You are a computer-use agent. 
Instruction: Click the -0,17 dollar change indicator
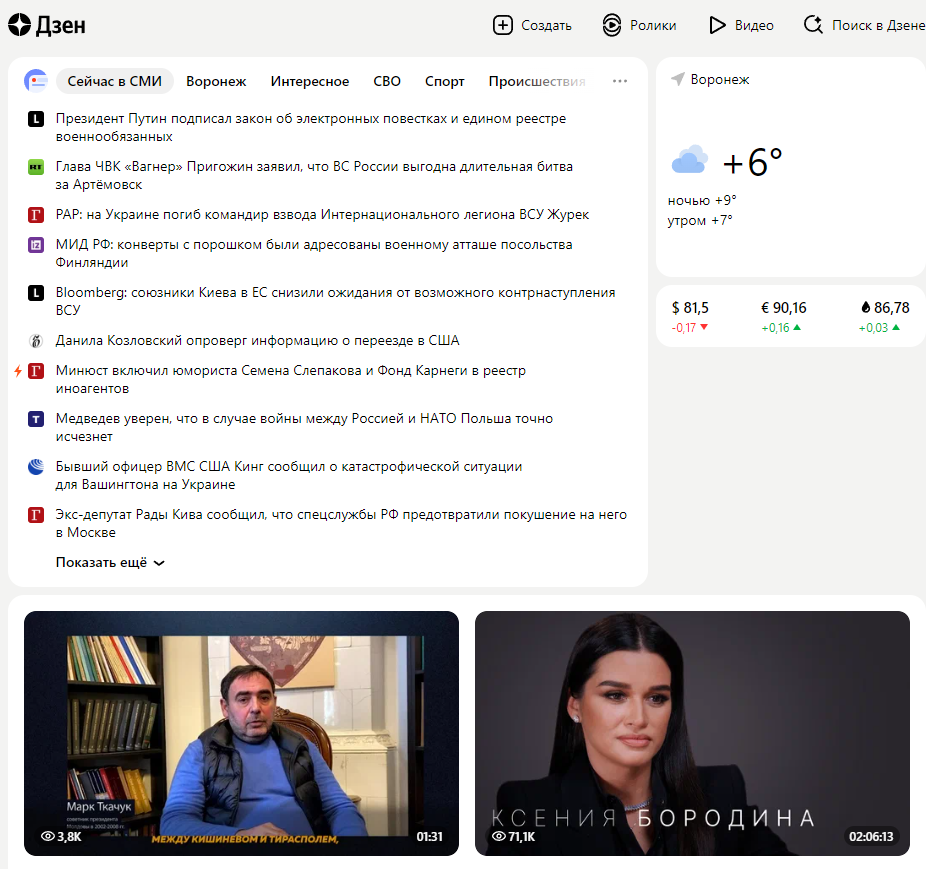pos(689,328)
